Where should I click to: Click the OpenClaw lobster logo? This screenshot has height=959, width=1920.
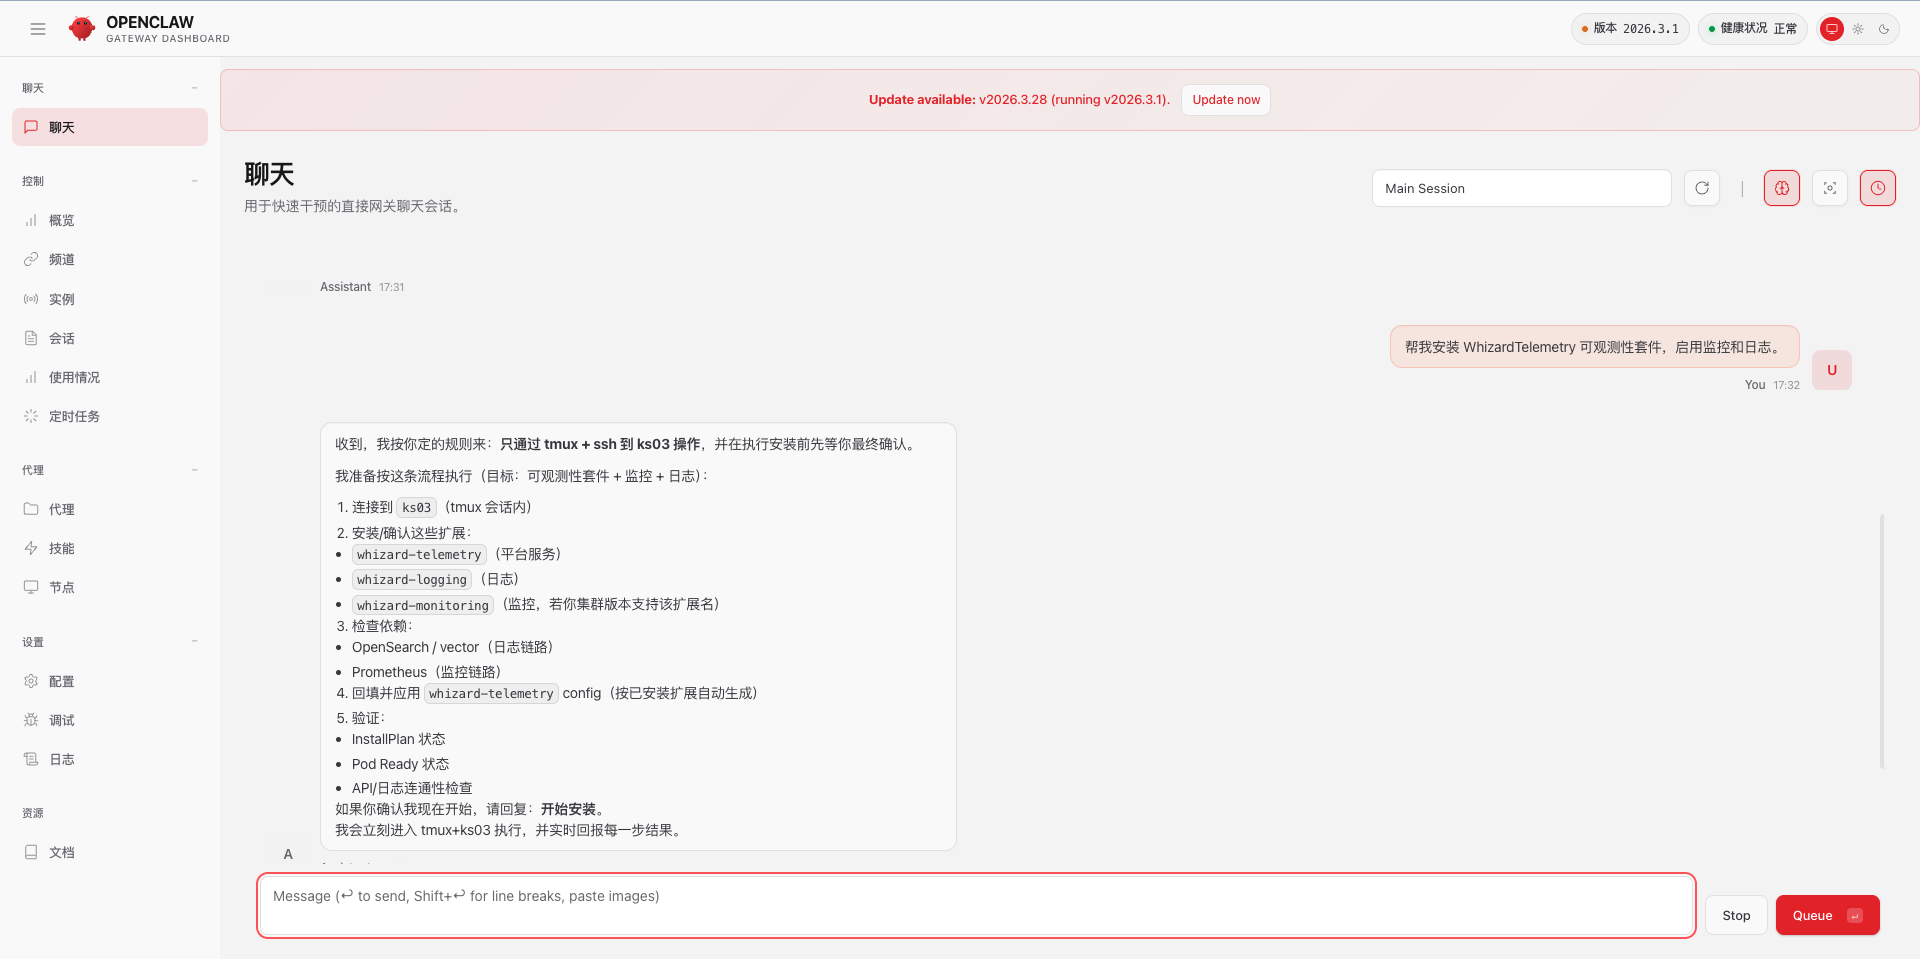(x=82, y=29)
